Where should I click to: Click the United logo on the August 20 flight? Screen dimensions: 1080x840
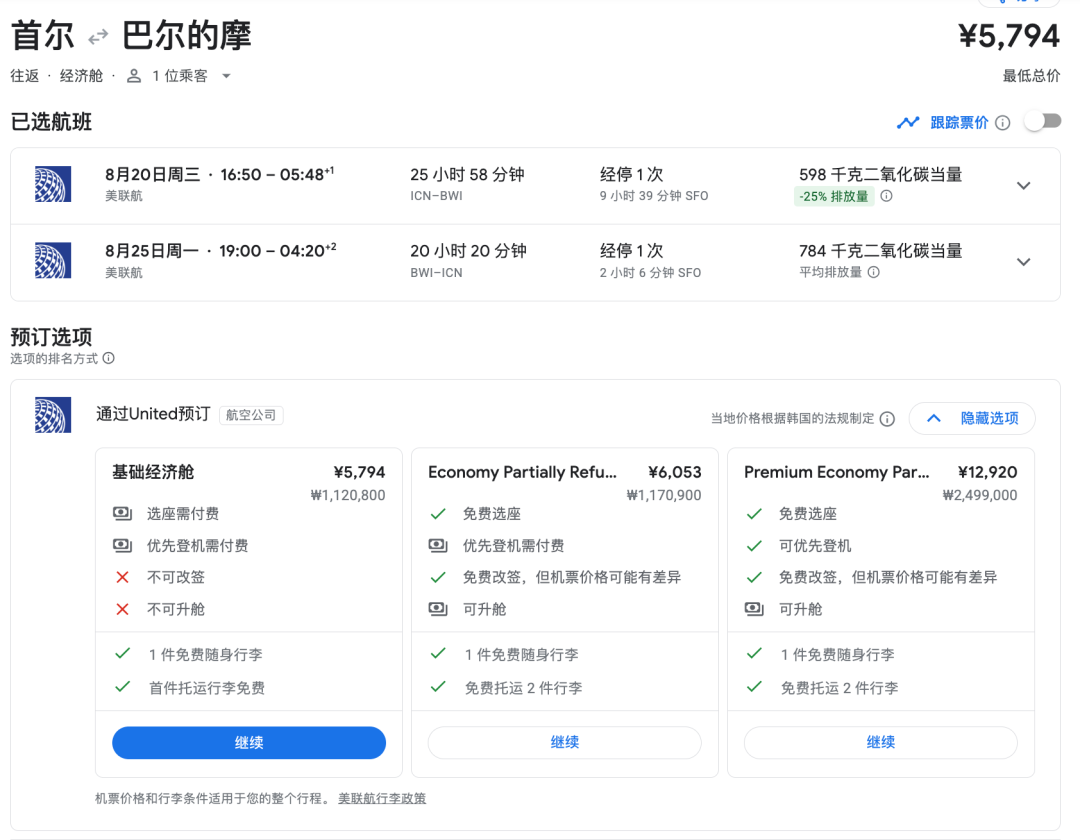[52, 185]
